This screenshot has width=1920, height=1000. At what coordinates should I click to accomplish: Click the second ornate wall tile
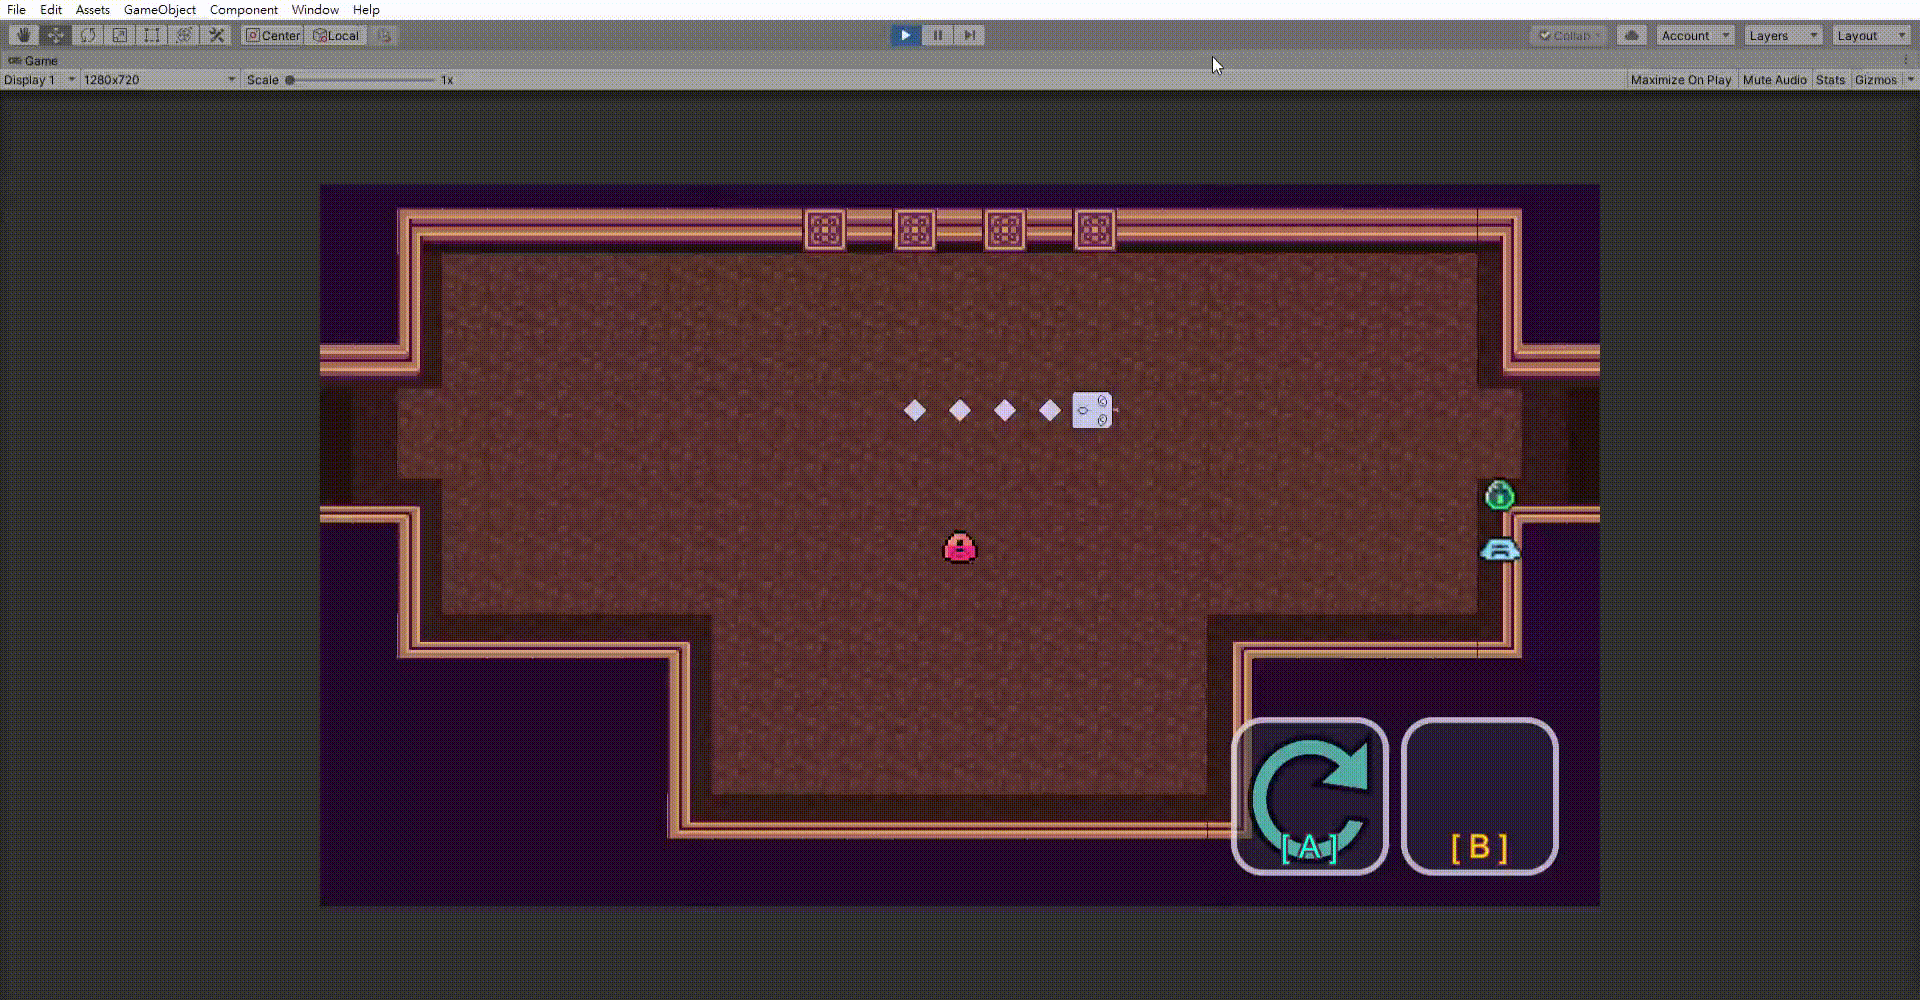tap(915, 230)
